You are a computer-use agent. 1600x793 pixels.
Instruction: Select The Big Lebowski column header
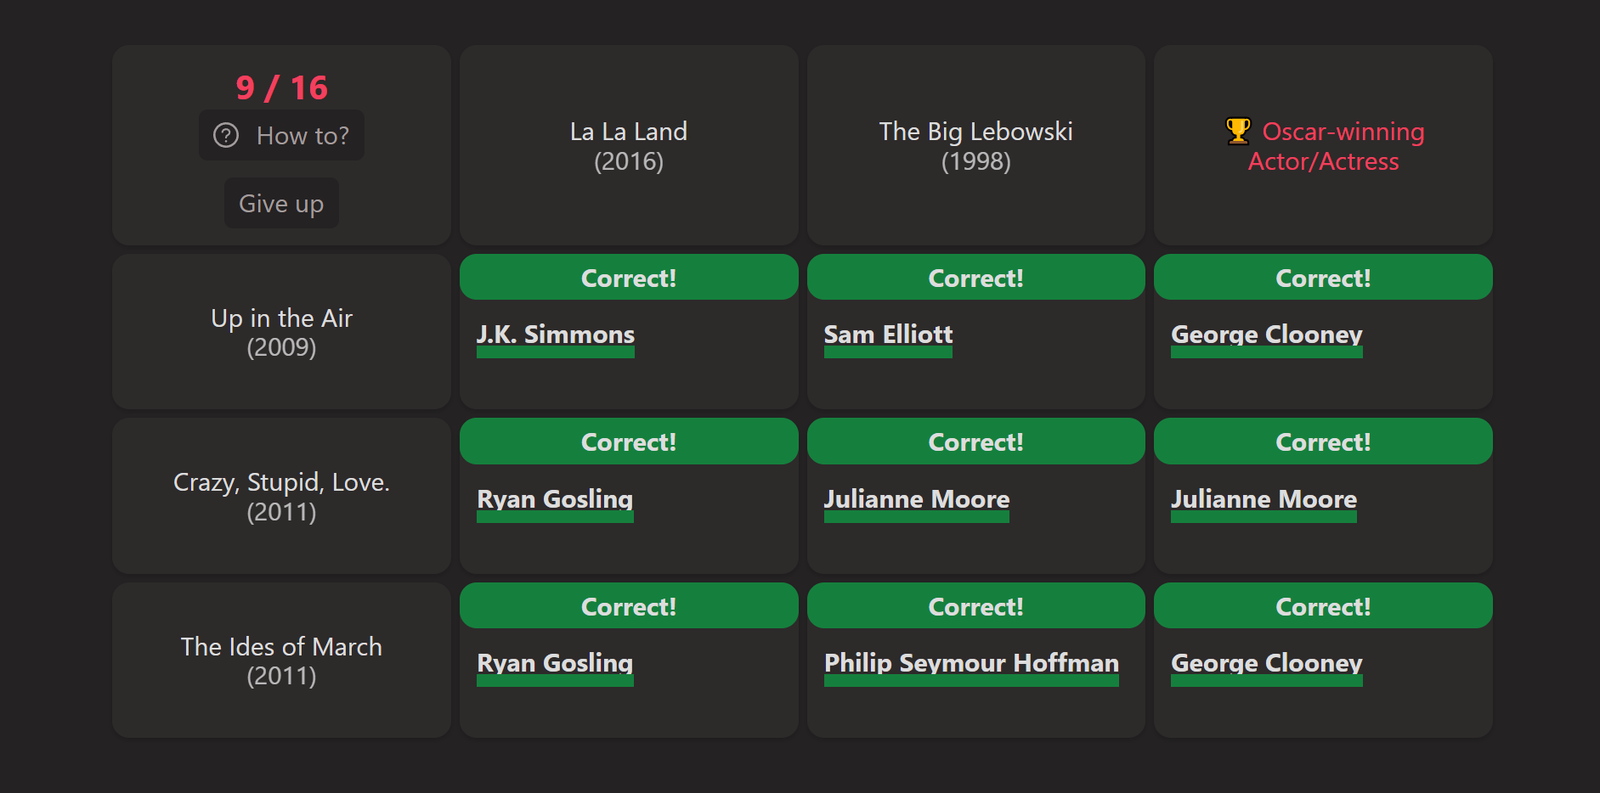[x=976, y=146]
